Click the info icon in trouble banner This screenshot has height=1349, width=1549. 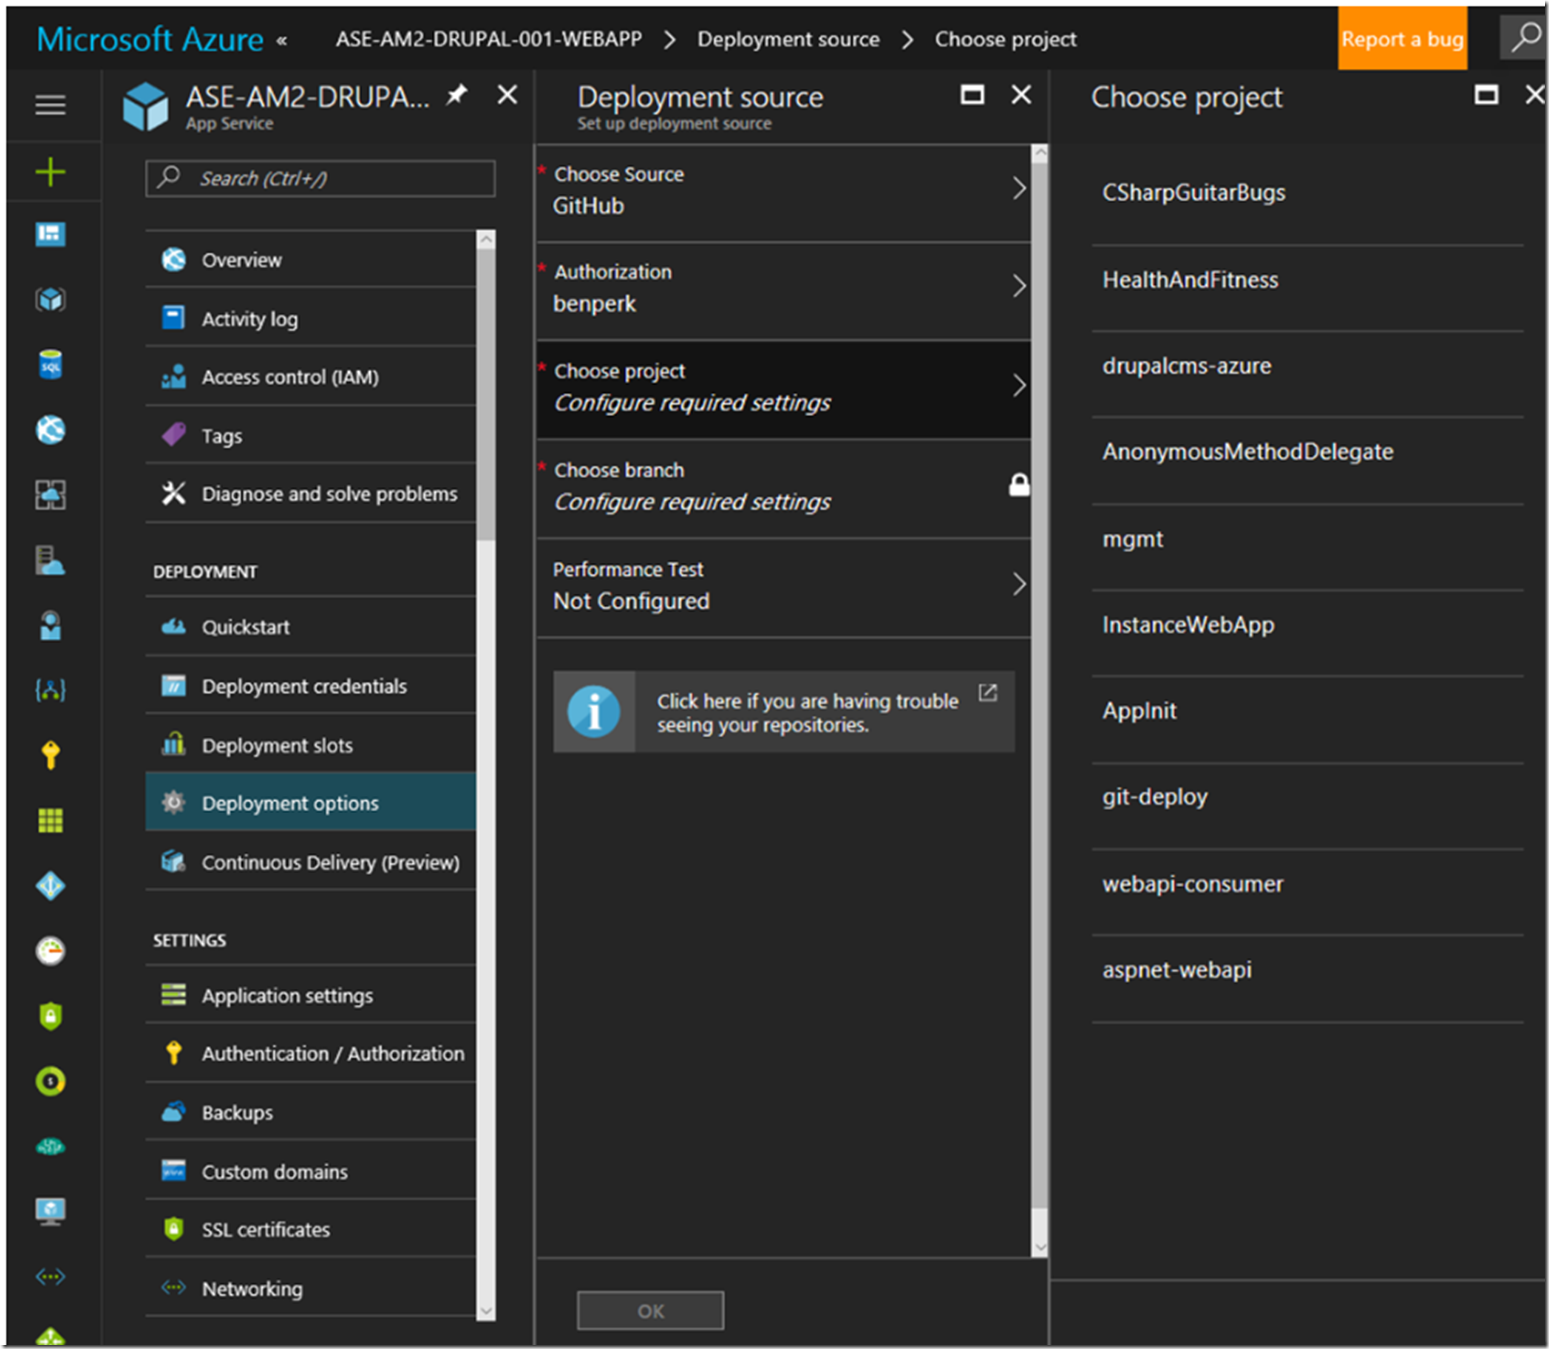(594, 712)
